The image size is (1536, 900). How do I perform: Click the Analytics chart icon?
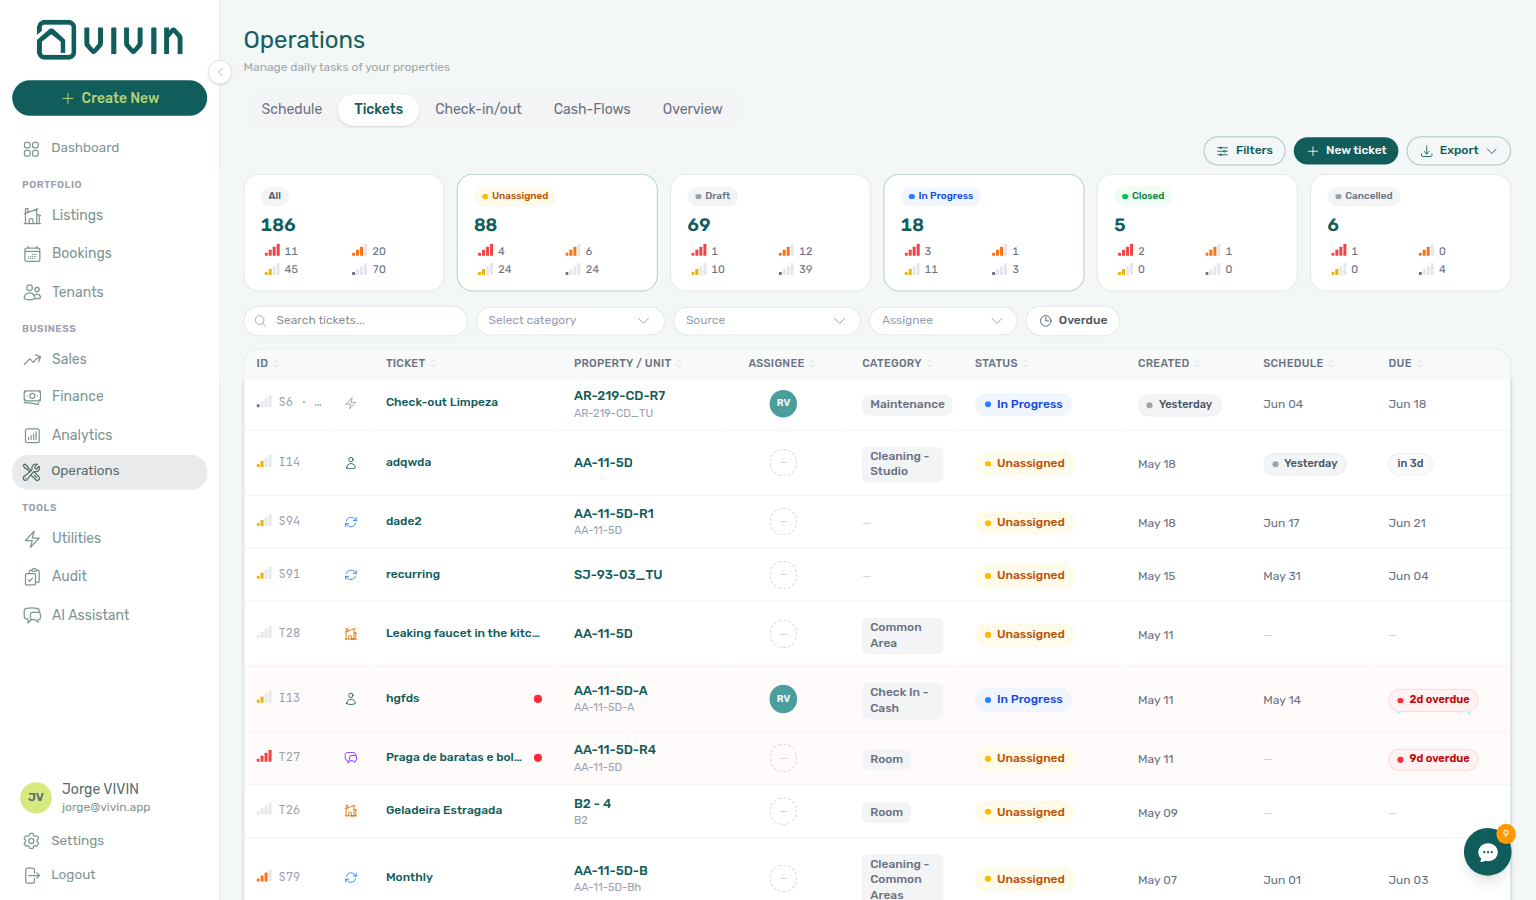pos(32,435)
